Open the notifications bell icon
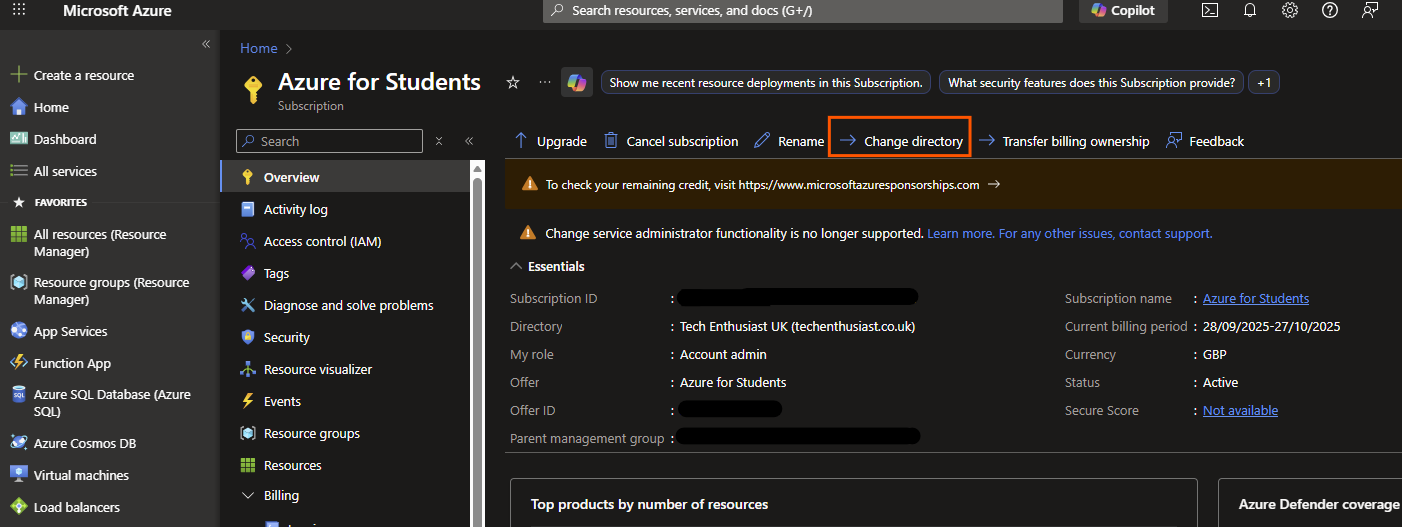The width and height of the screenshot is (1402, 527). point(1250,10)
